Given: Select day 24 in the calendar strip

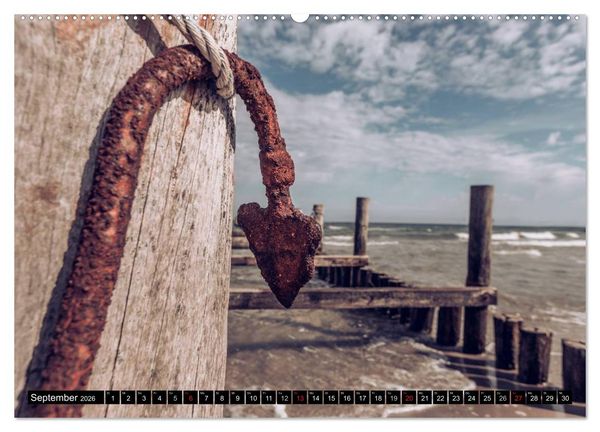Looking at the screenshot, I should (x=471, y=398).
